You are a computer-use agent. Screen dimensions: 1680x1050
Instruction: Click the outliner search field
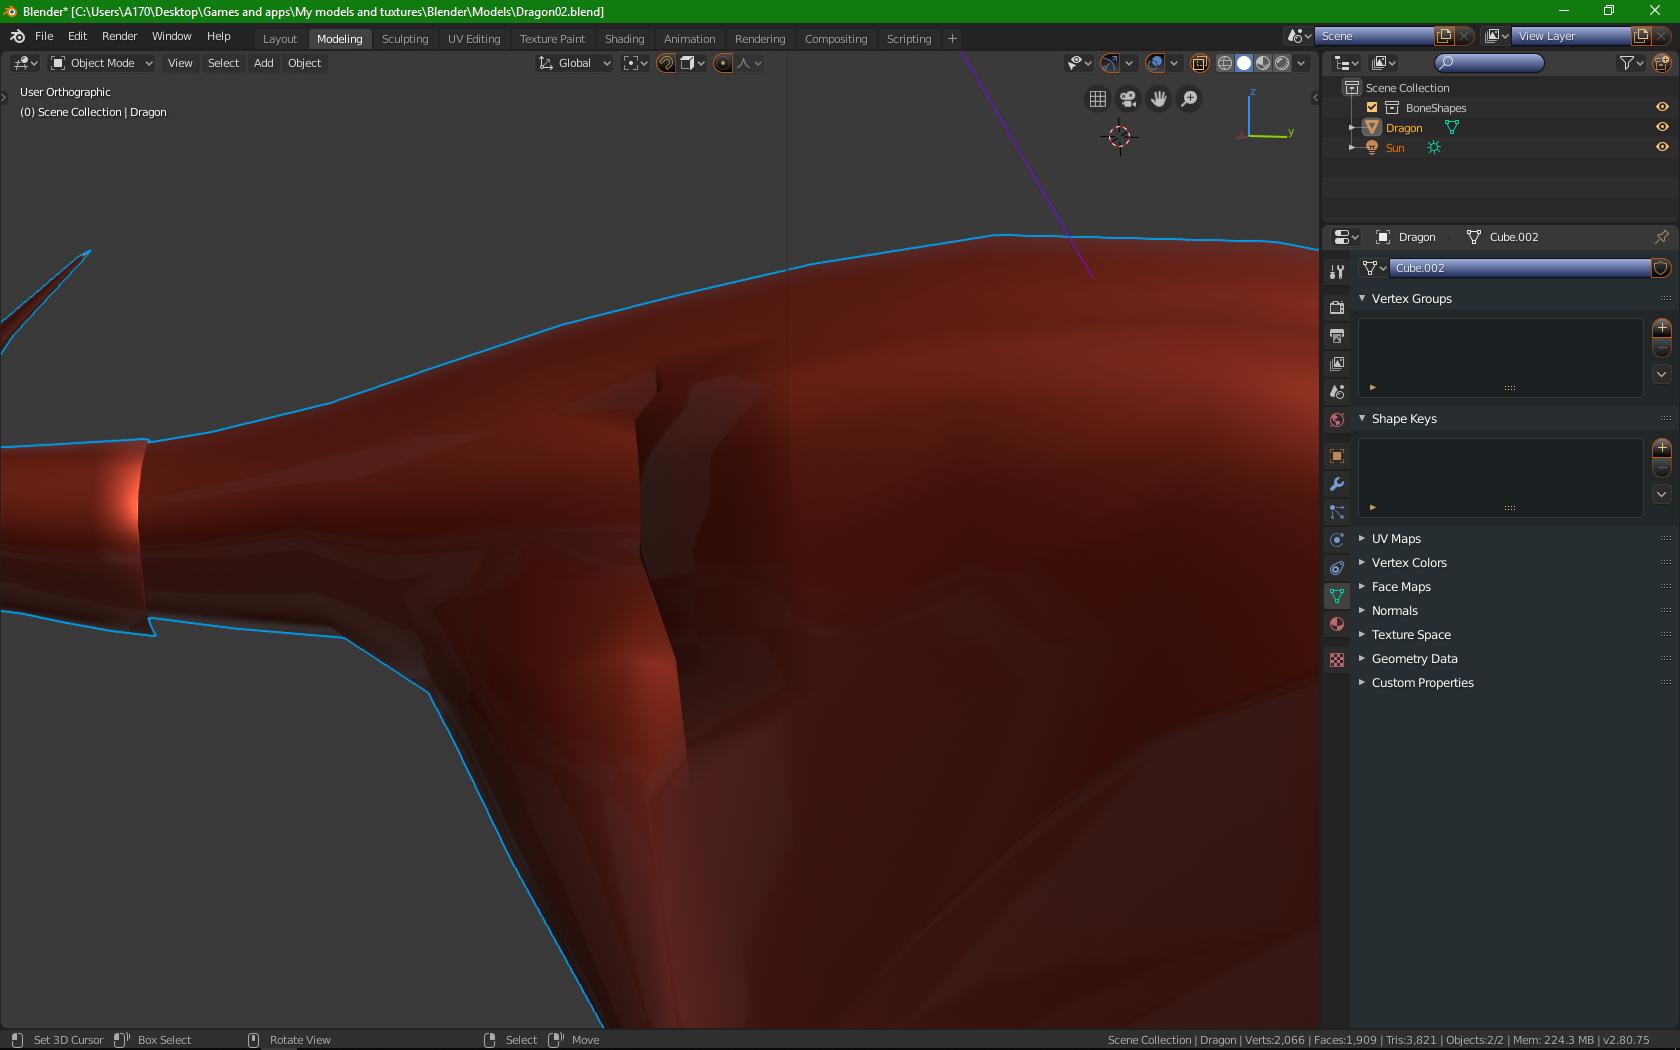pyautogui.click(x=1489, y=63)
